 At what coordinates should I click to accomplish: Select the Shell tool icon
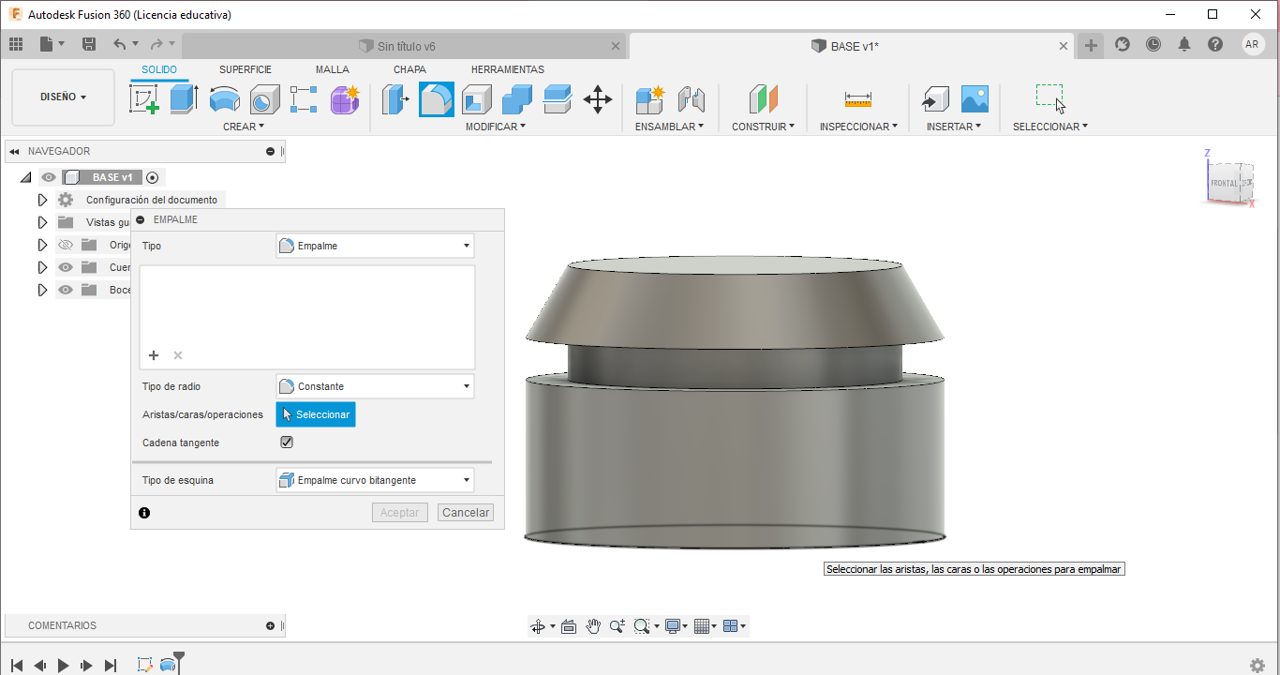tap(476, 99)
